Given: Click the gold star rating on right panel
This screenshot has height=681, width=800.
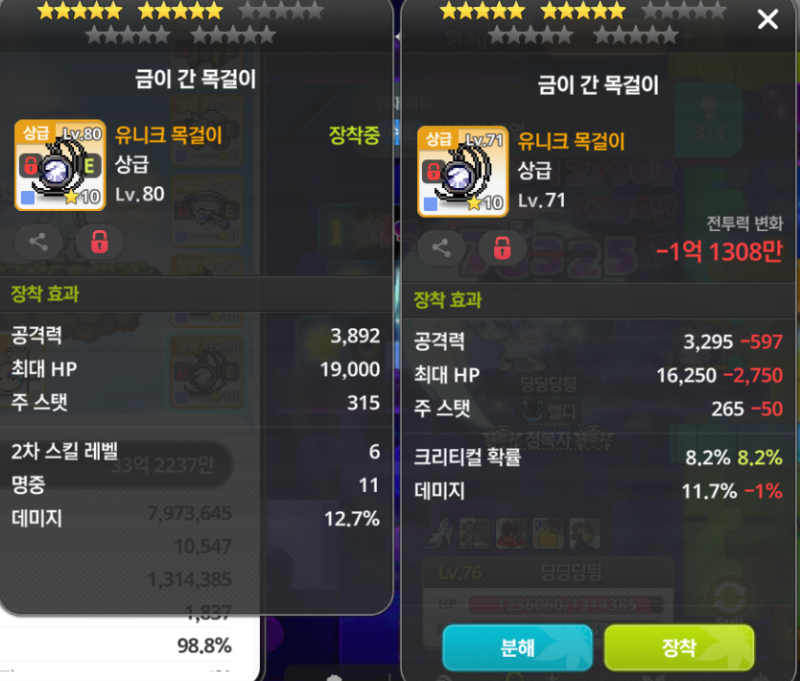Looking at the screenshot, I should [x=533, y=10].
